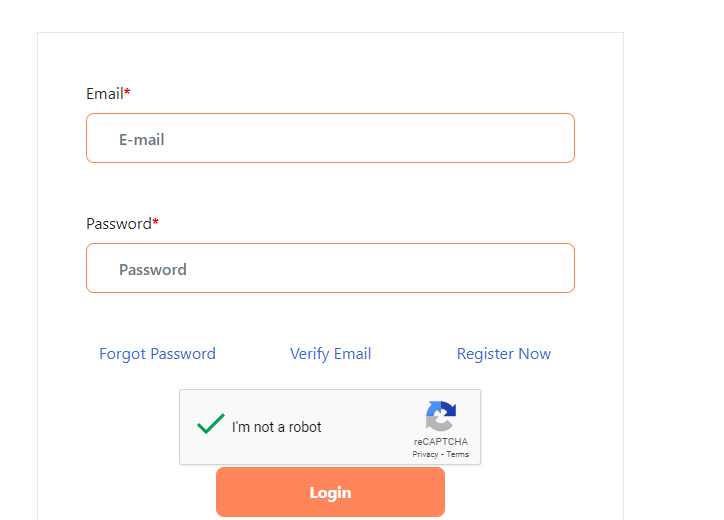Focus the Password input box
Screen dimensions: 724x520
[x=330, y=268]
